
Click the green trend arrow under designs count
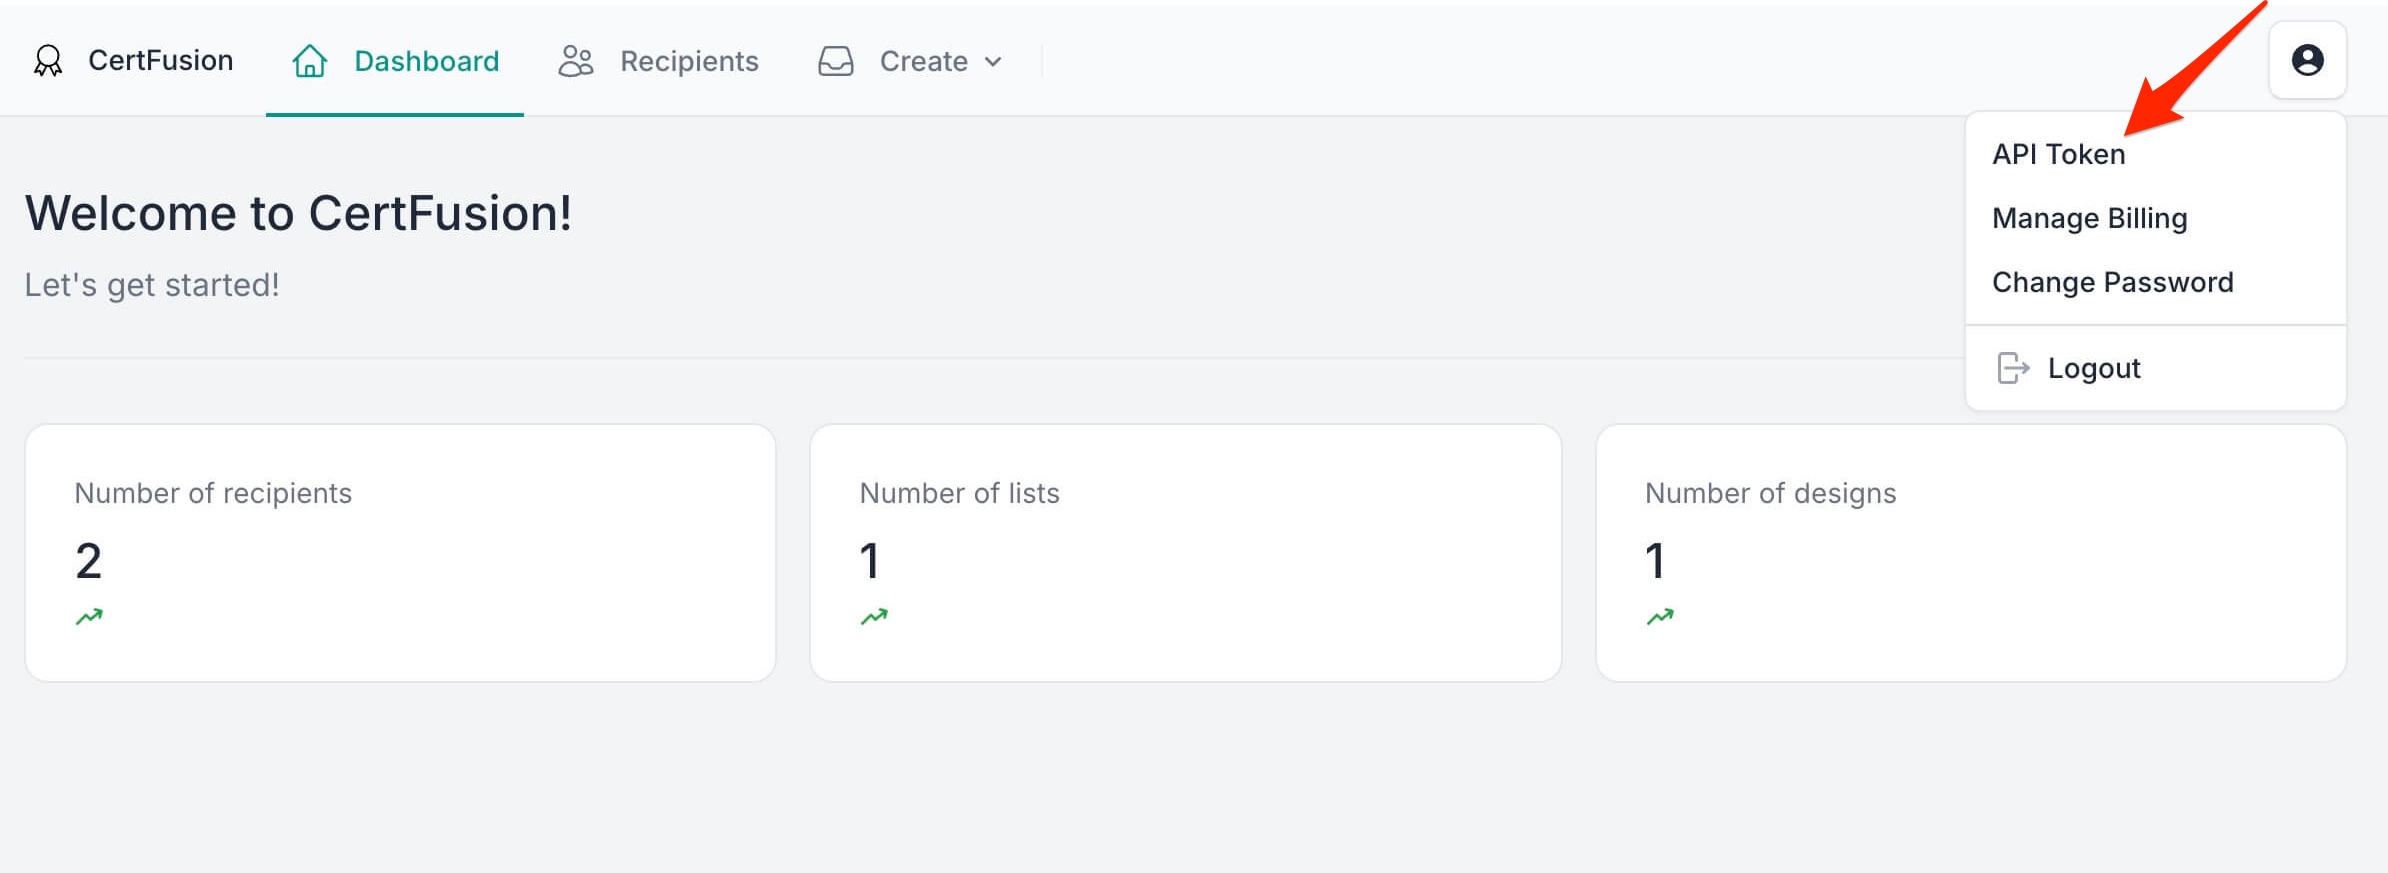(1661, 615)
